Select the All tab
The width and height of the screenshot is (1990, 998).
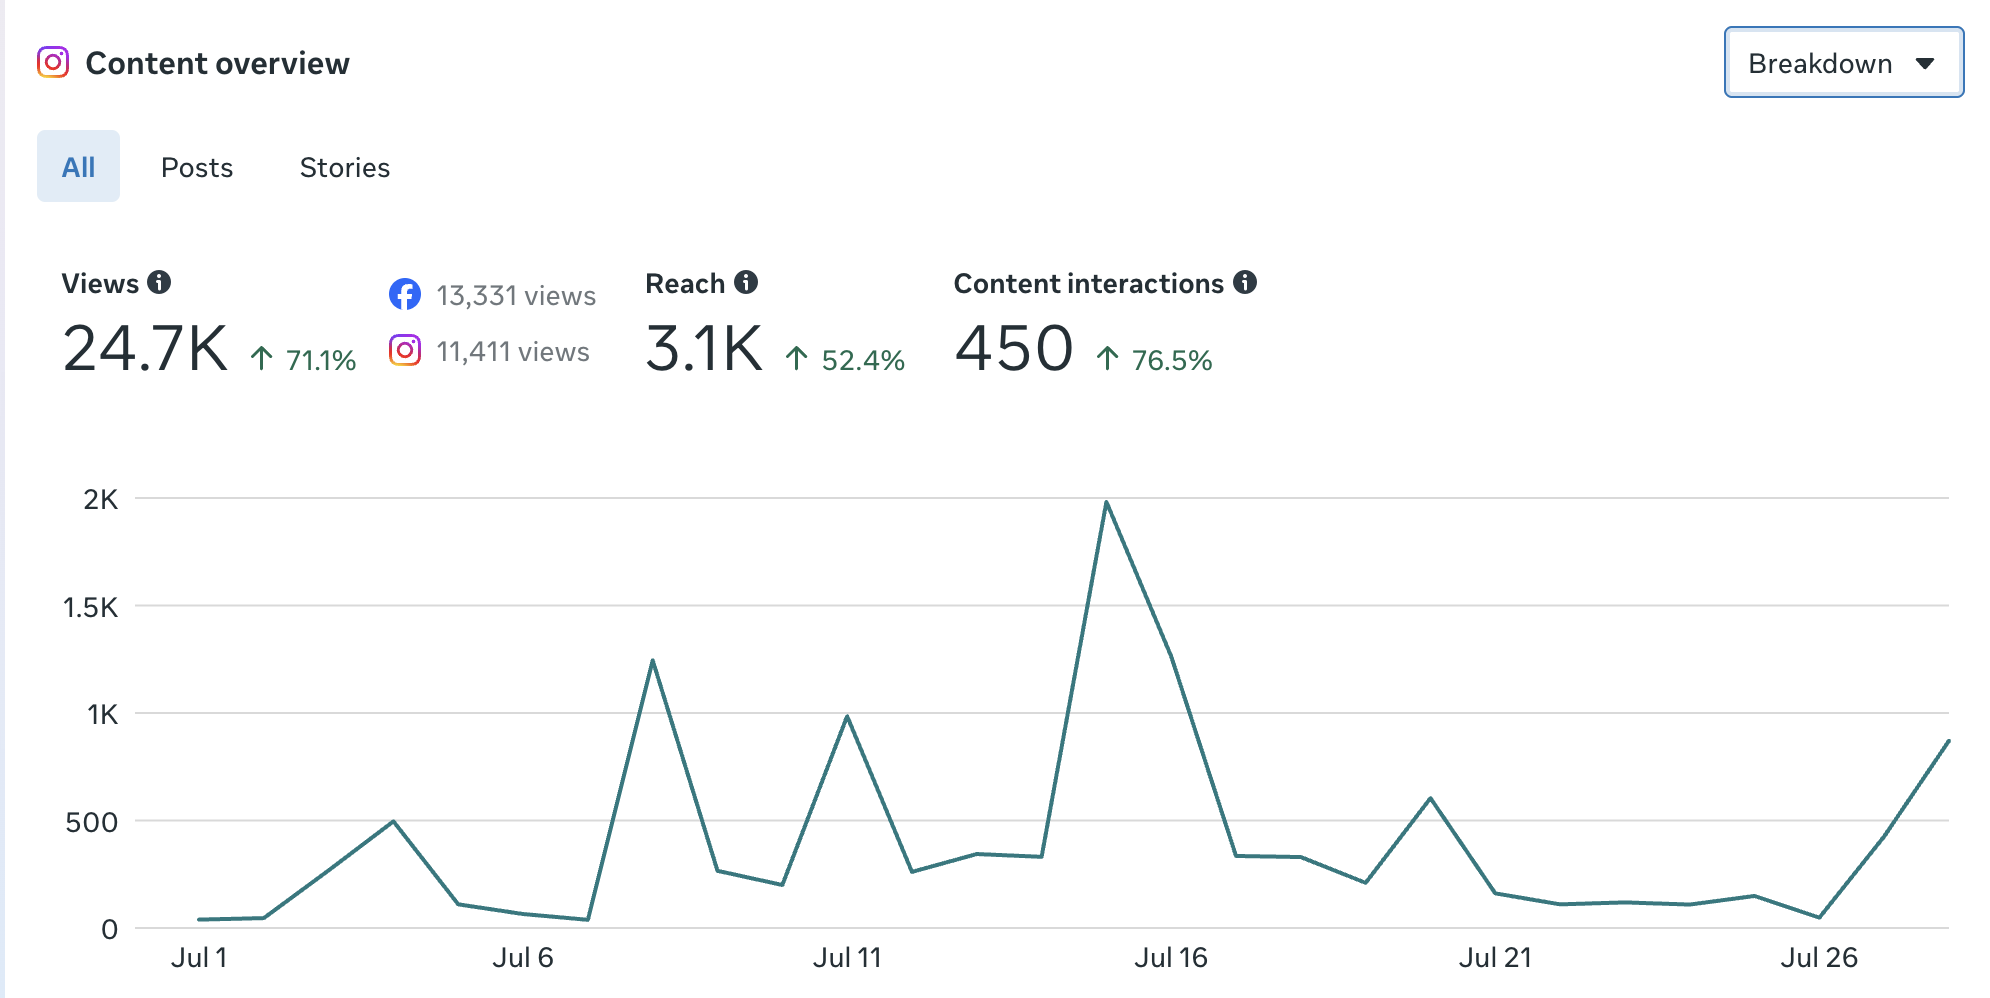point(78,166)
